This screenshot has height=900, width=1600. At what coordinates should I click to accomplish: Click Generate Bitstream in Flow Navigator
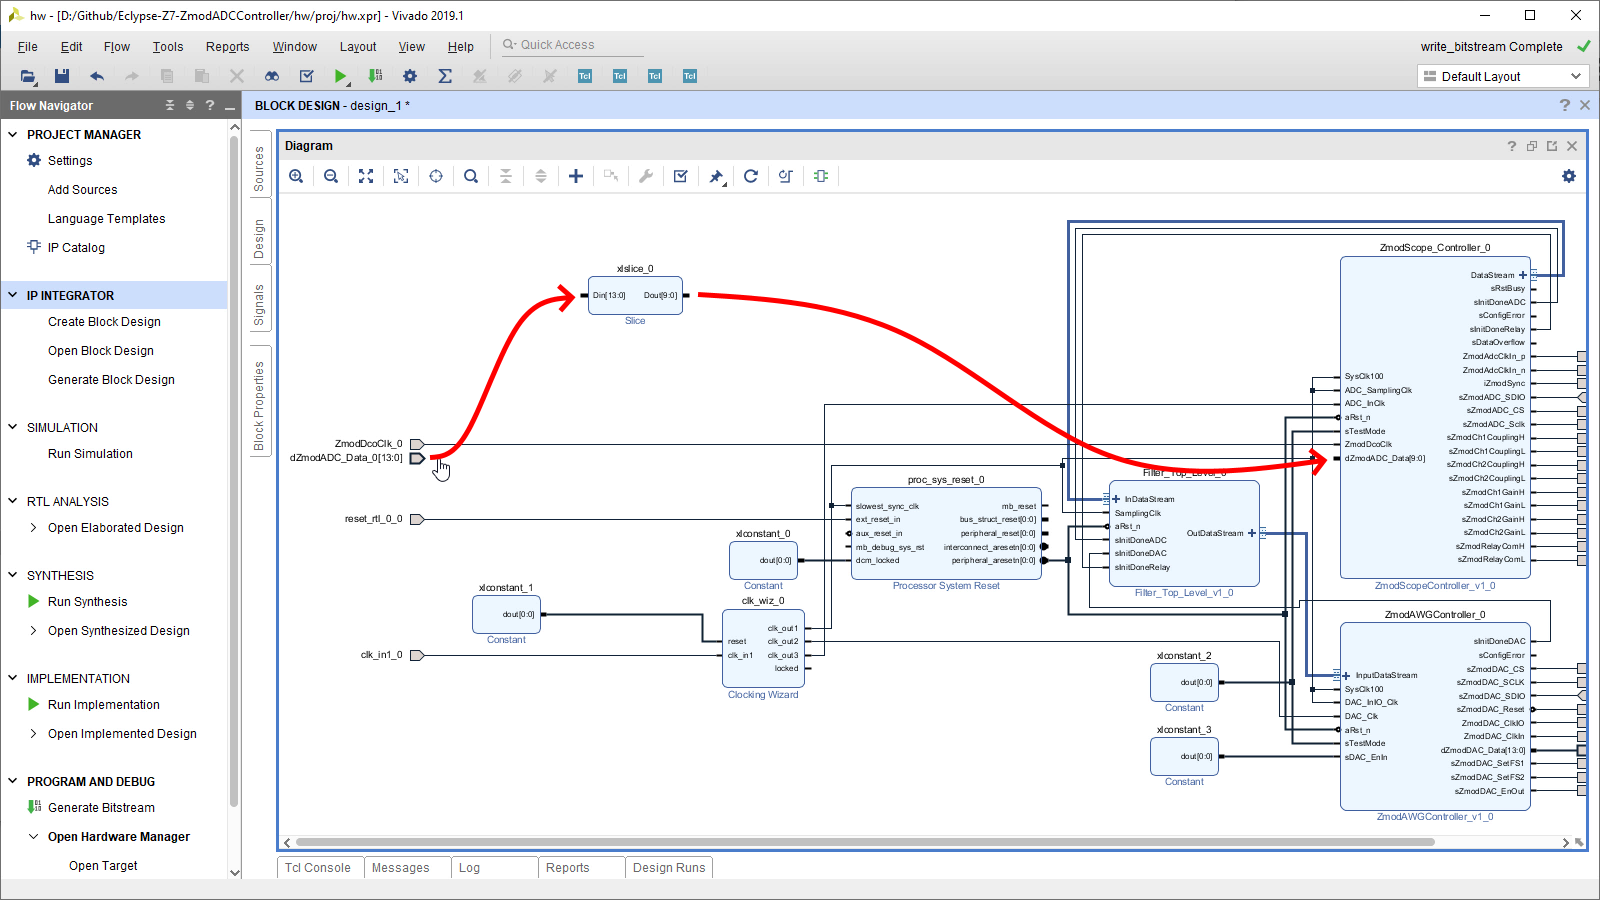click(101, 808)
